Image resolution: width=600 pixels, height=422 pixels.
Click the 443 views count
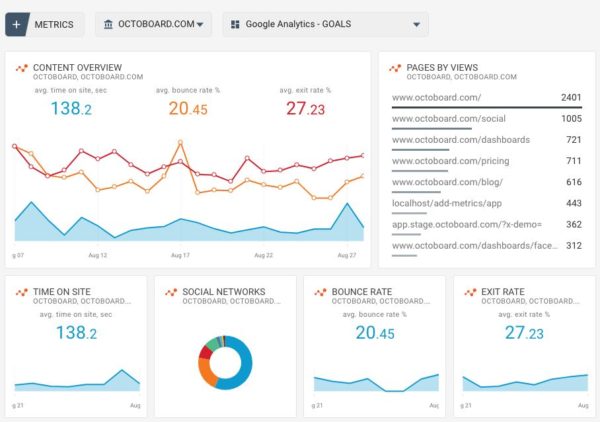tap(574, 204)
